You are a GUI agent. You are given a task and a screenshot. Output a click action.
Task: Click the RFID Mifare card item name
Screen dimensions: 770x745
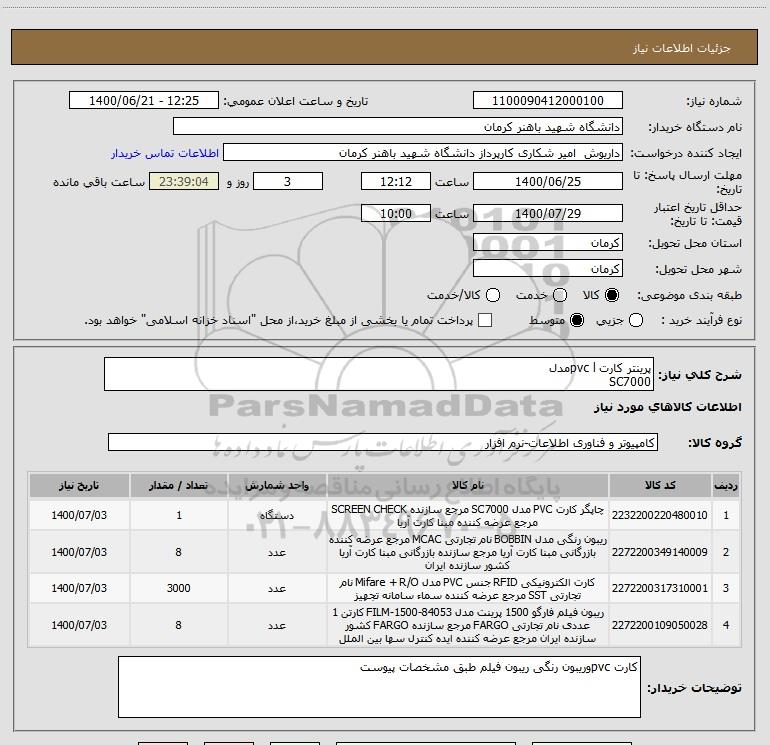tap(468, 589)
